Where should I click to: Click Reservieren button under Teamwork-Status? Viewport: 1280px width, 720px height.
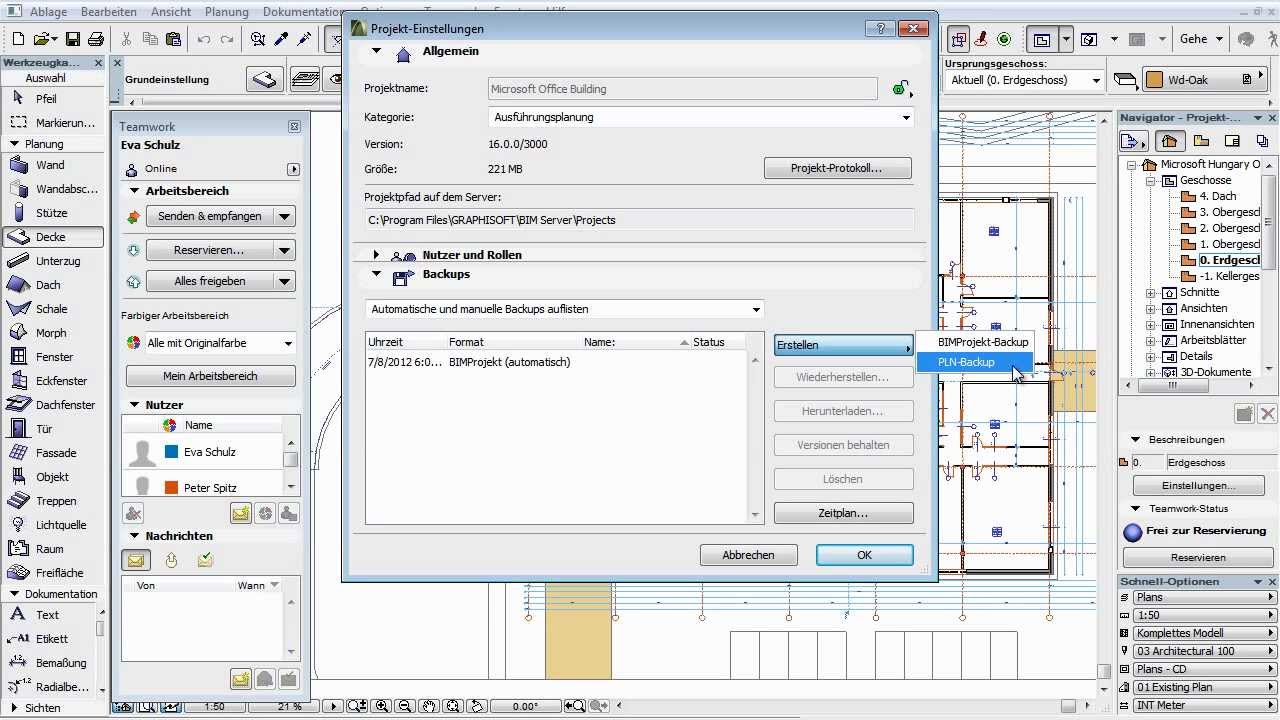click(1198, 558)
